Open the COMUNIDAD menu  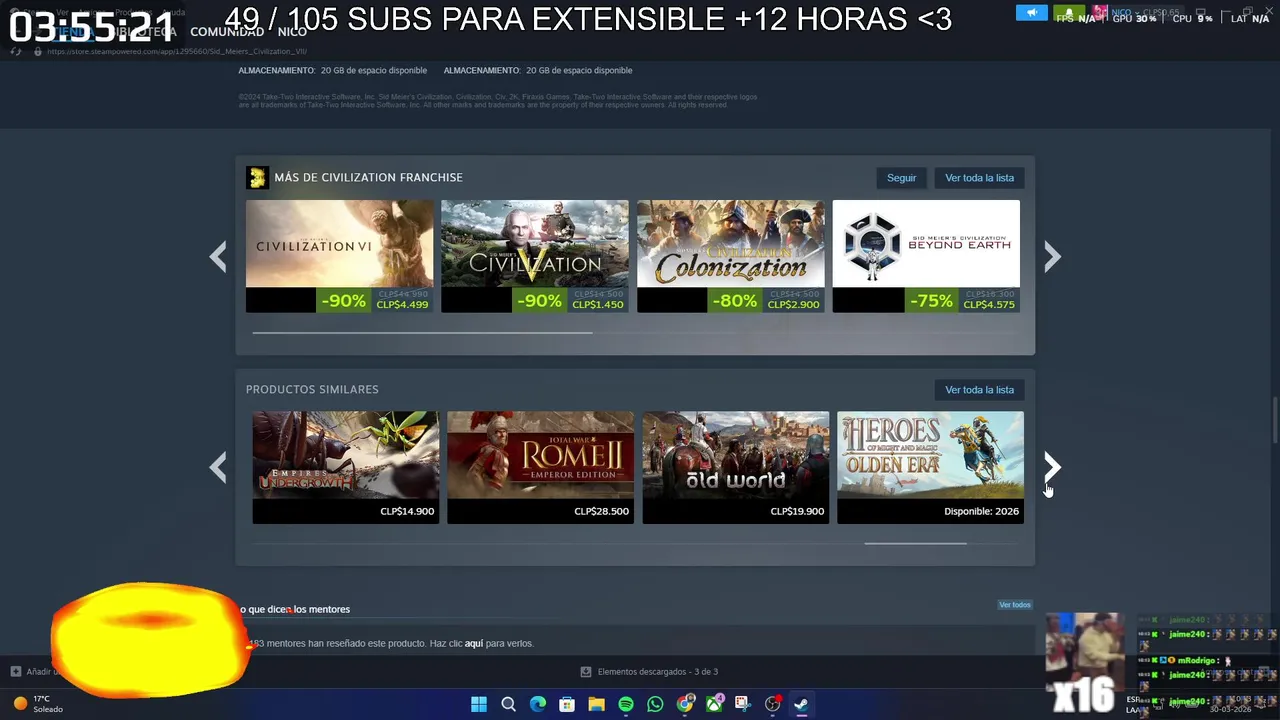click(227, 32)
